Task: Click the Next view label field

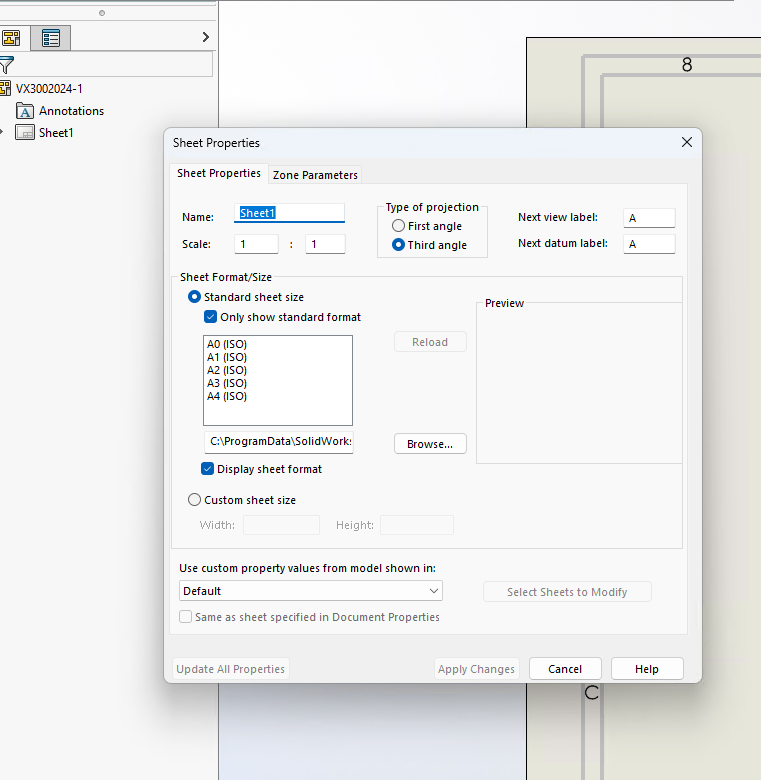Action: click(649, 218)
